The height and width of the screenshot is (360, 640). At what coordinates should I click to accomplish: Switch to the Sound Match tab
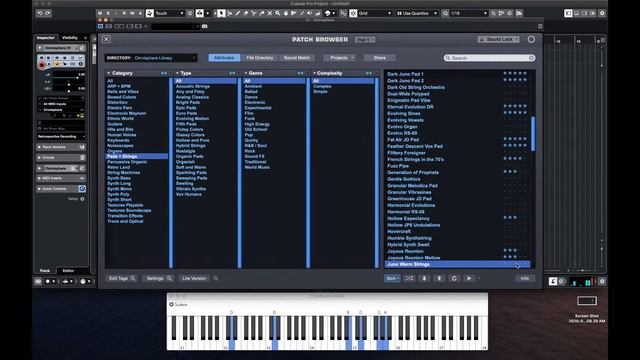[297, 58]
